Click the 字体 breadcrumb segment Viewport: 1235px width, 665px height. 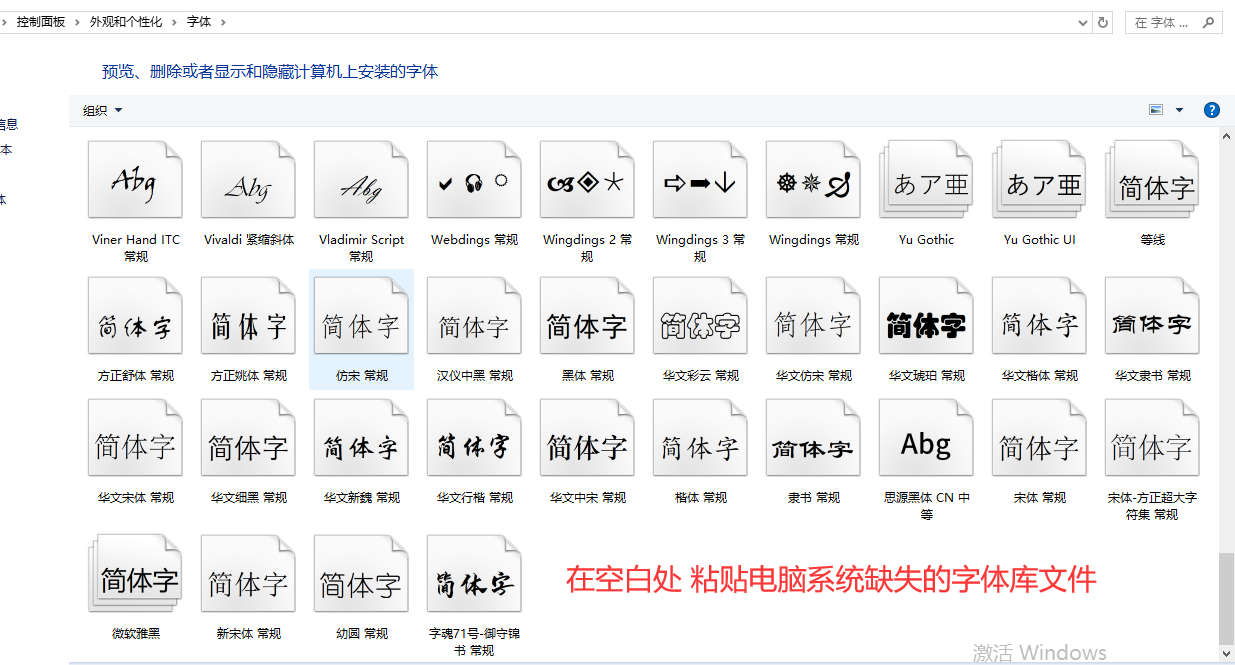click(x=199, y=21)
